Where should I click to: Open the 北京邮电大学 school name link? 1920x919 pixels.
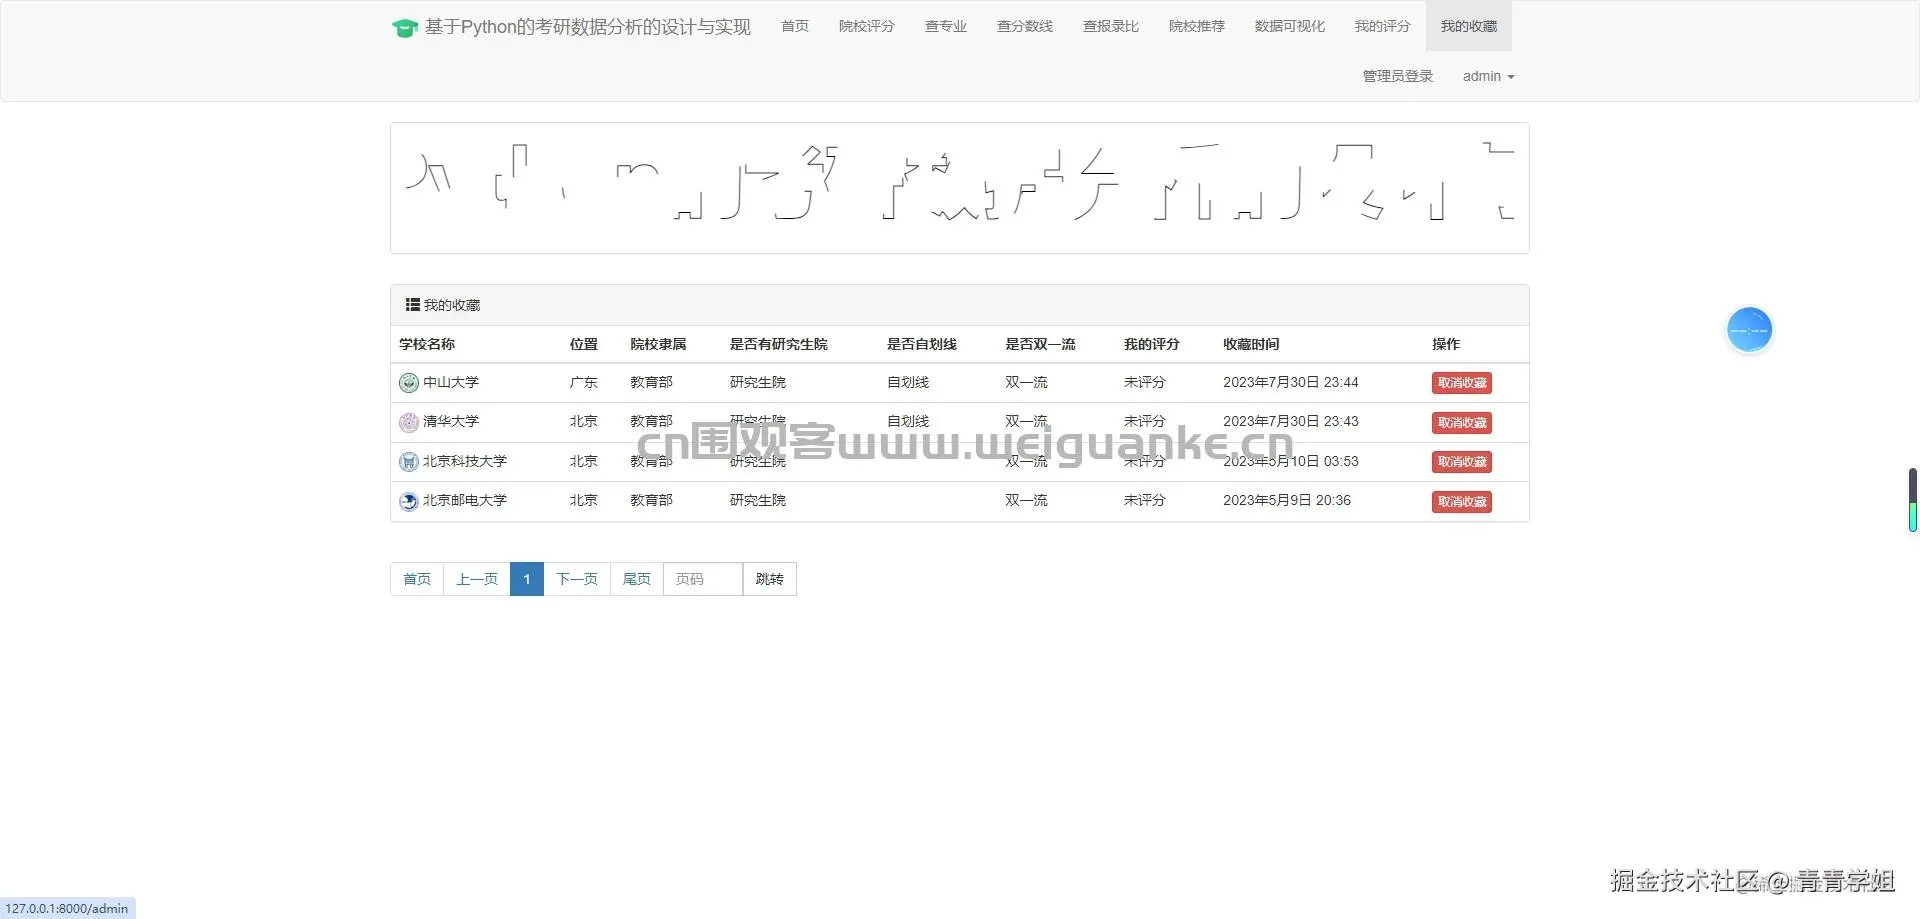[465, 500]
